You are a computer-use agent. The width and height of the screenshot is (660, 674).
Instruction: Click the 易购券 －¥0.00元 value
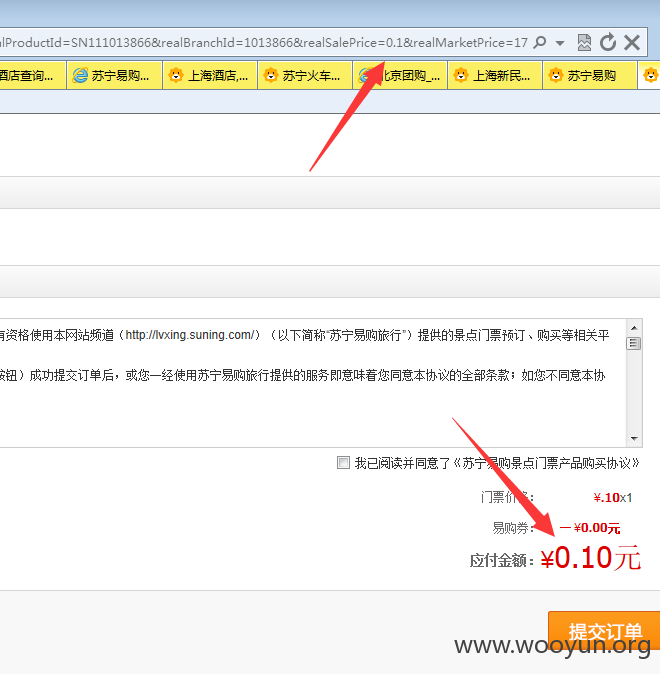(x=590, y=528)
